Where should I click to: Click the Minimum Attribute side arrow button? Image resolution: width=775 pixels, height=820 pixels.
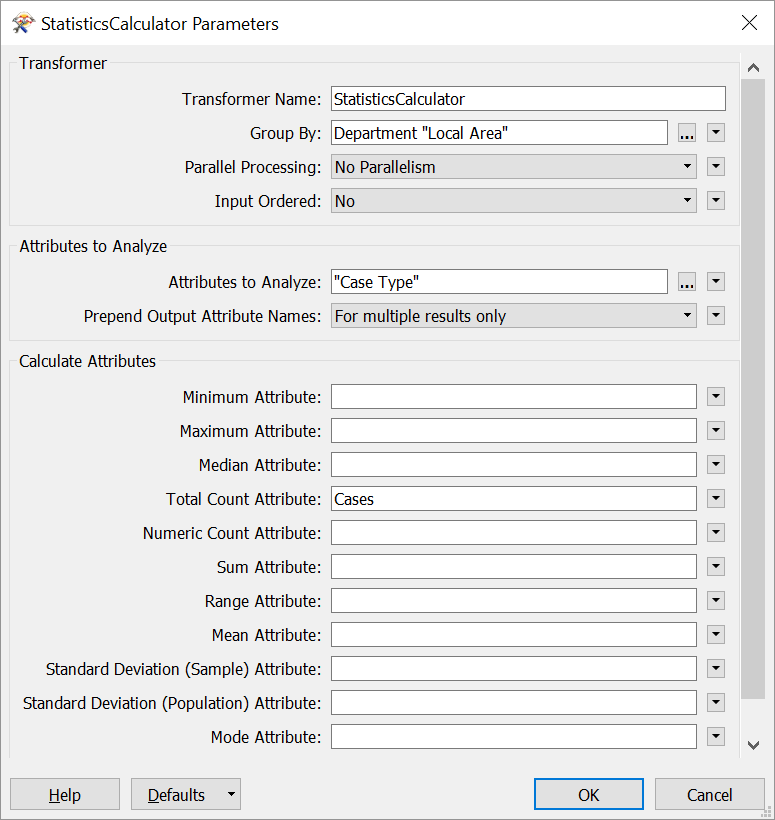715,397
